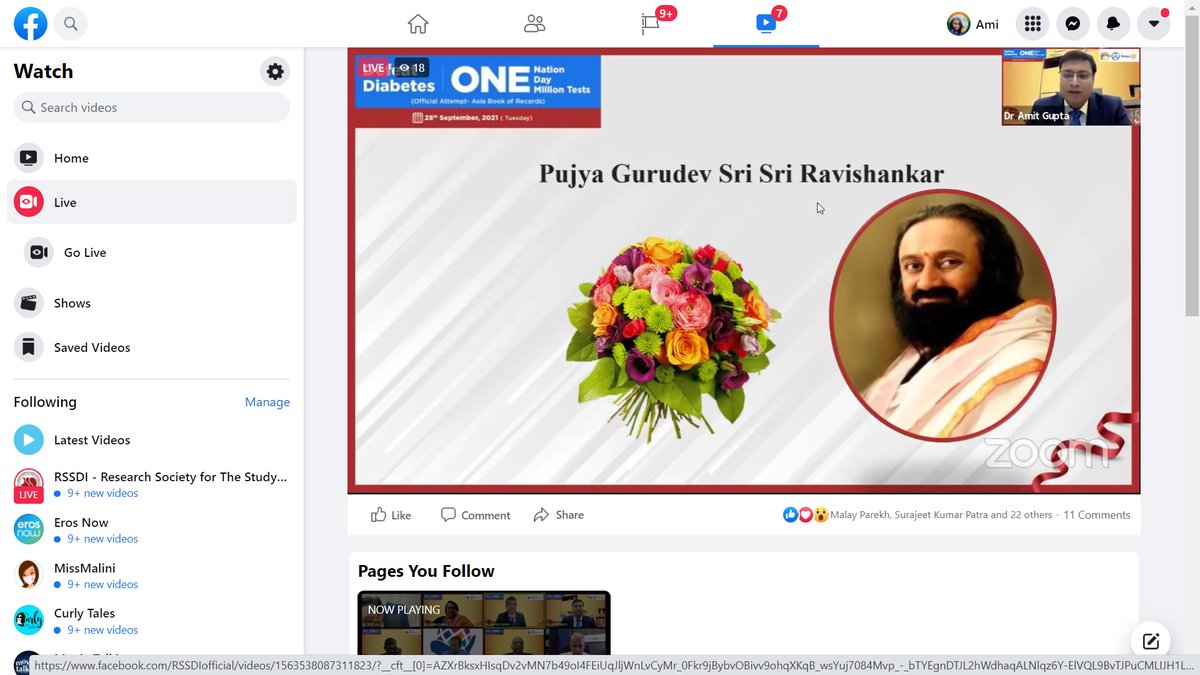Comment on the live video
Image resolution: width=1200 pixels, height=675 pixels.
[476, 515]
